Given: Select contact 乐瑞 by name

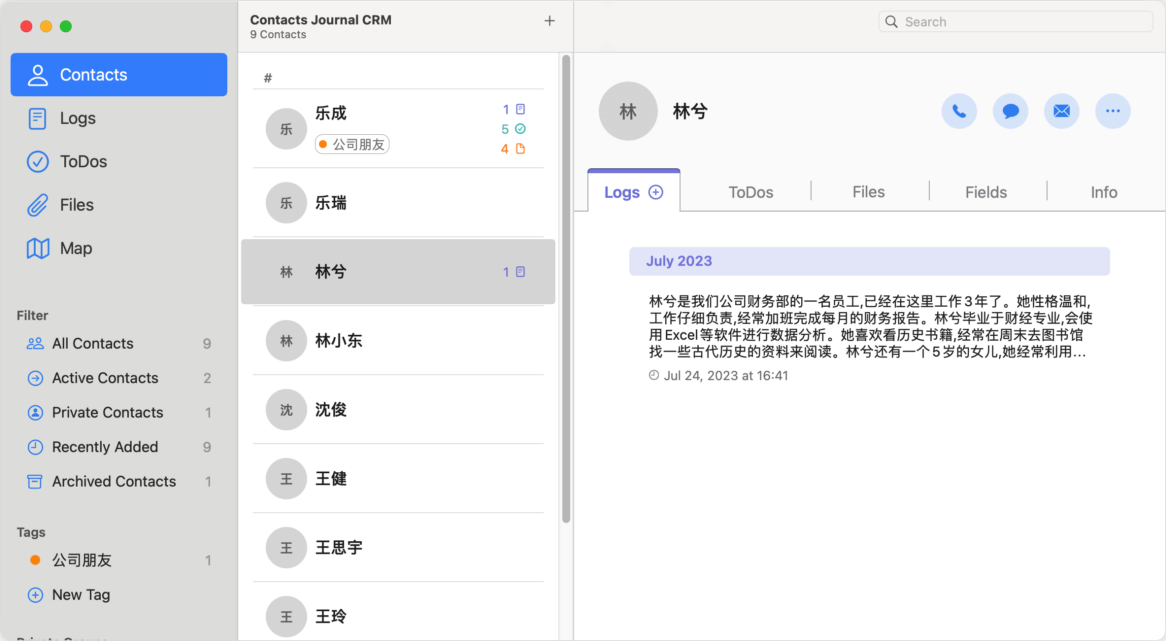Looking at the screenshot, I should (331, 203).
